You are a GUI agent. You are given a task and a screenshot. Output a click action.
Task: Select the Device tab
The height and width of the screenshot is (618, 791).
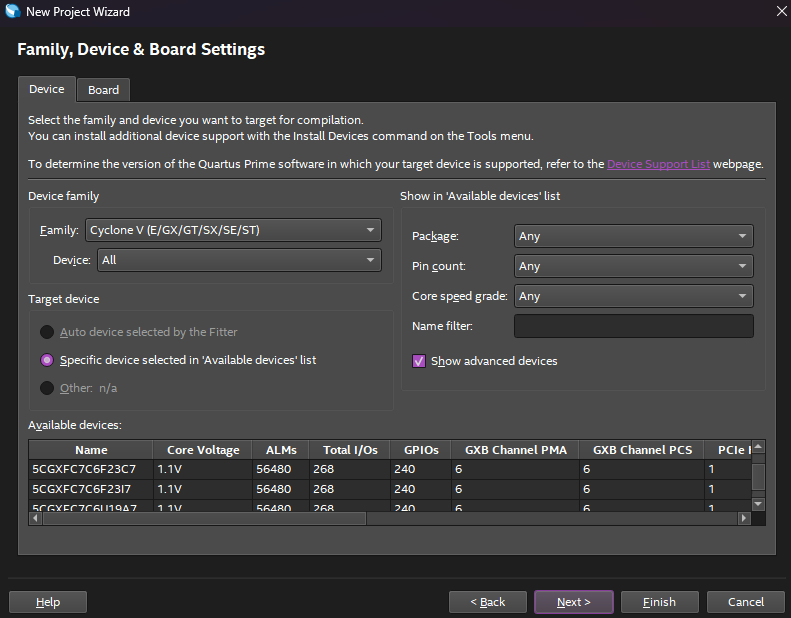click(x=46, y=89)
